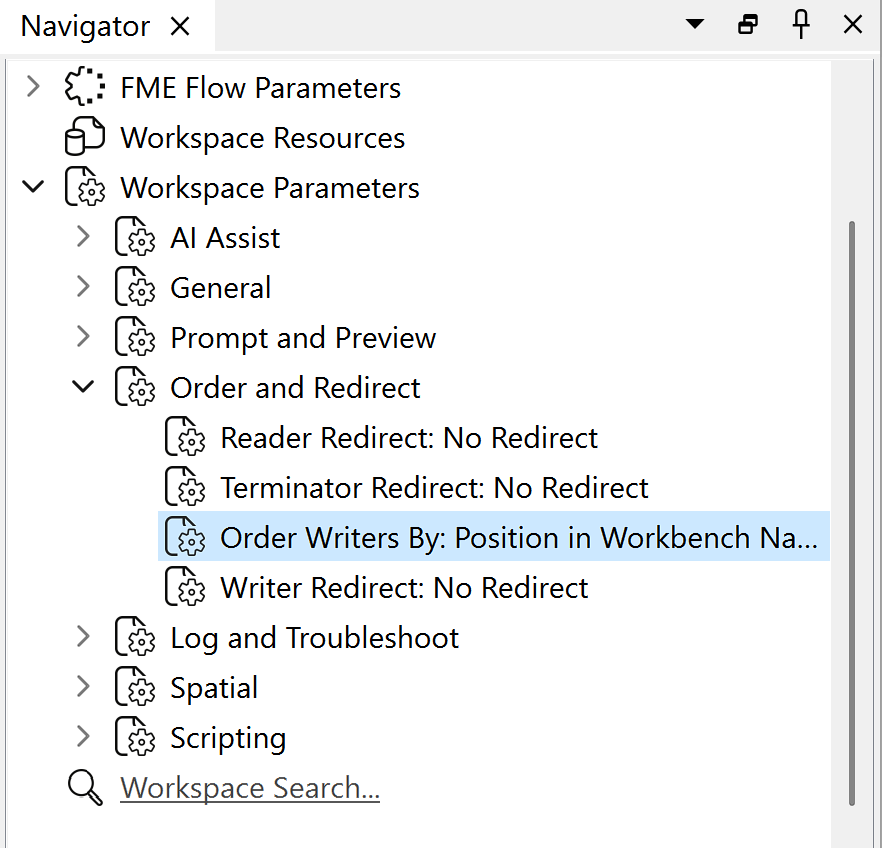The width and height of the screenshot is (882, 848).
Task: Pin the Navigator panel with pushpin icon
Action: [801, 24]
